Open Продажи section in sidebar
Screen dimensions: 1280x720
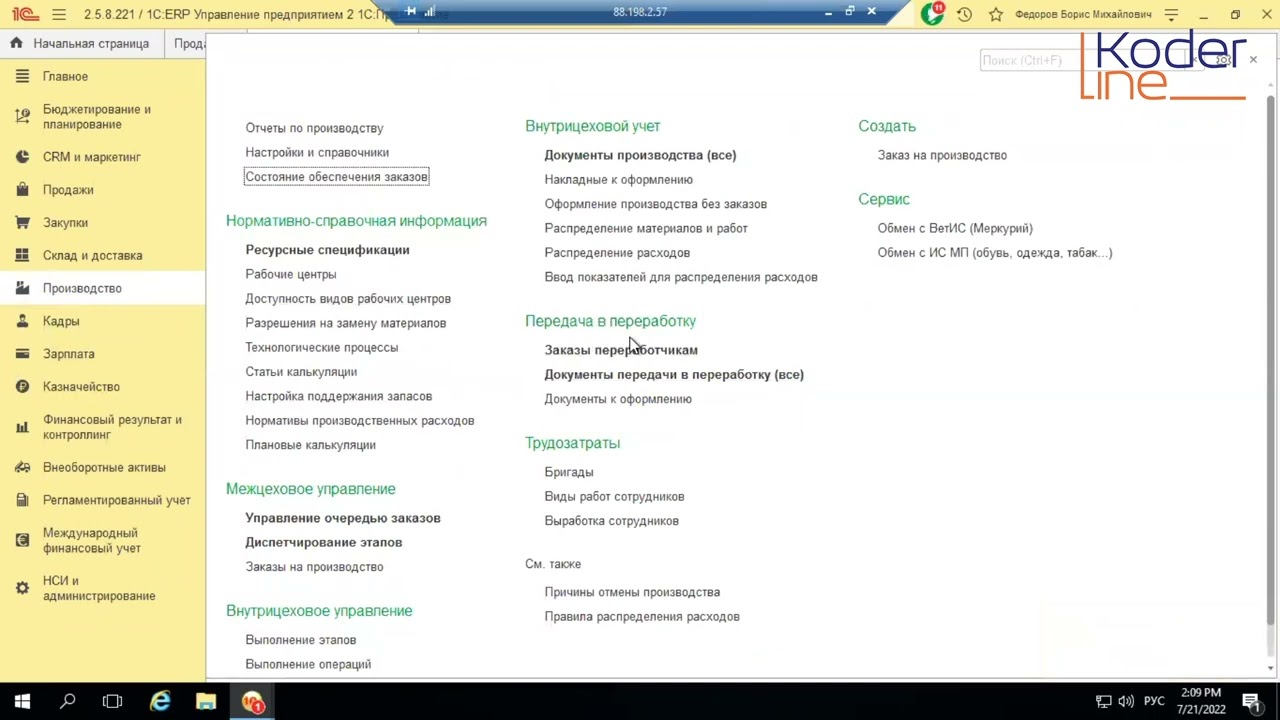tap(68, 190)
